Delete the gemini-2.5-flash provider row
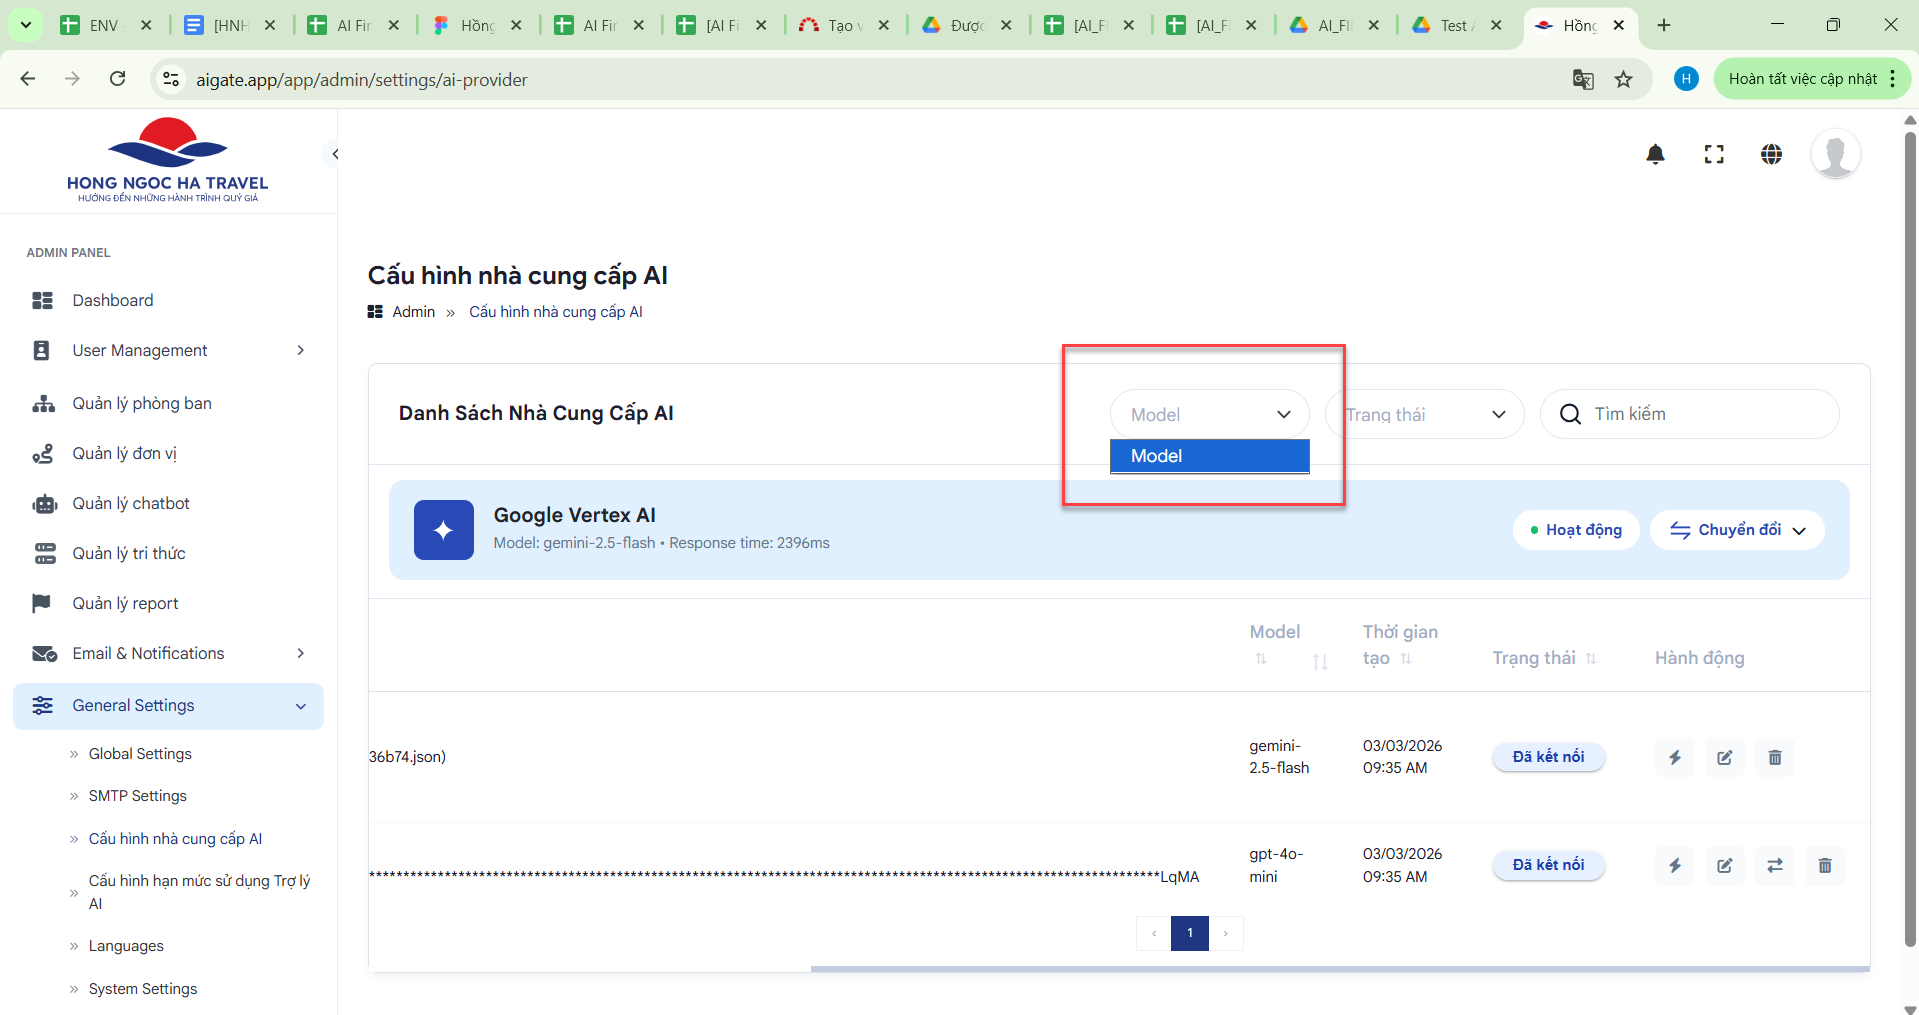Viewport: 1919px width, 1015px height. pos(1774,758)
